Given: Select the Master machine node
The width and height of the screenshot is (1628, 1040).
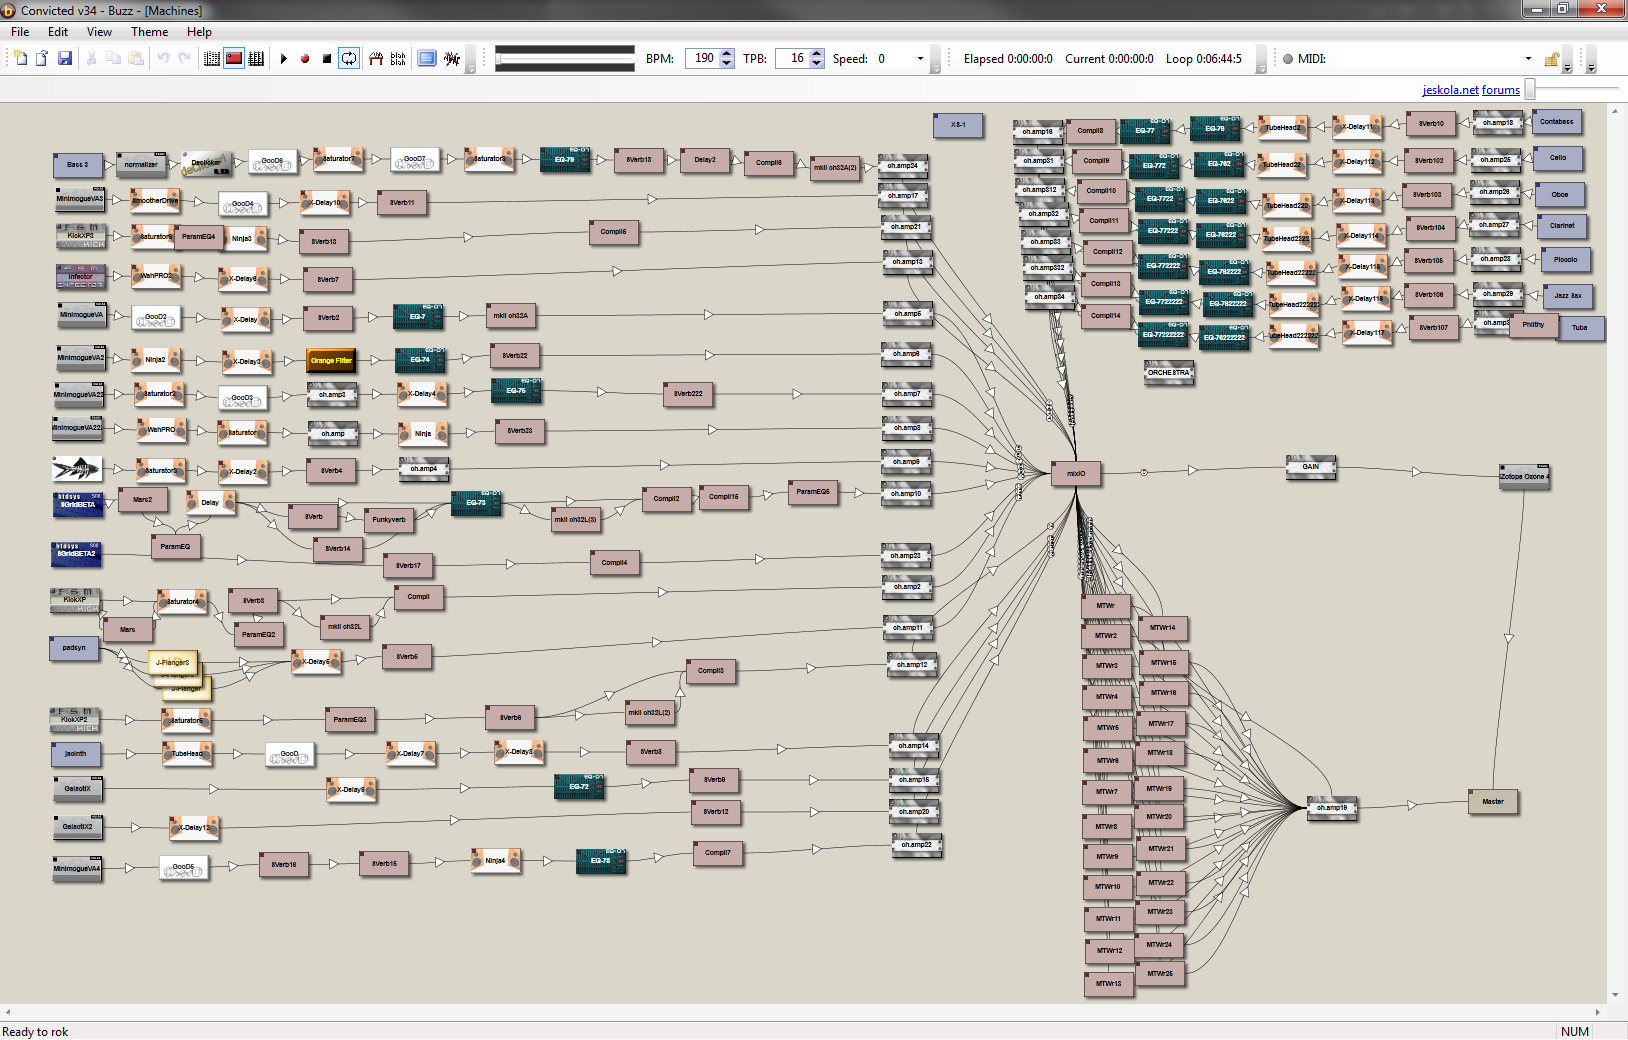Looking at the screenshot, I should [1493, 802].
